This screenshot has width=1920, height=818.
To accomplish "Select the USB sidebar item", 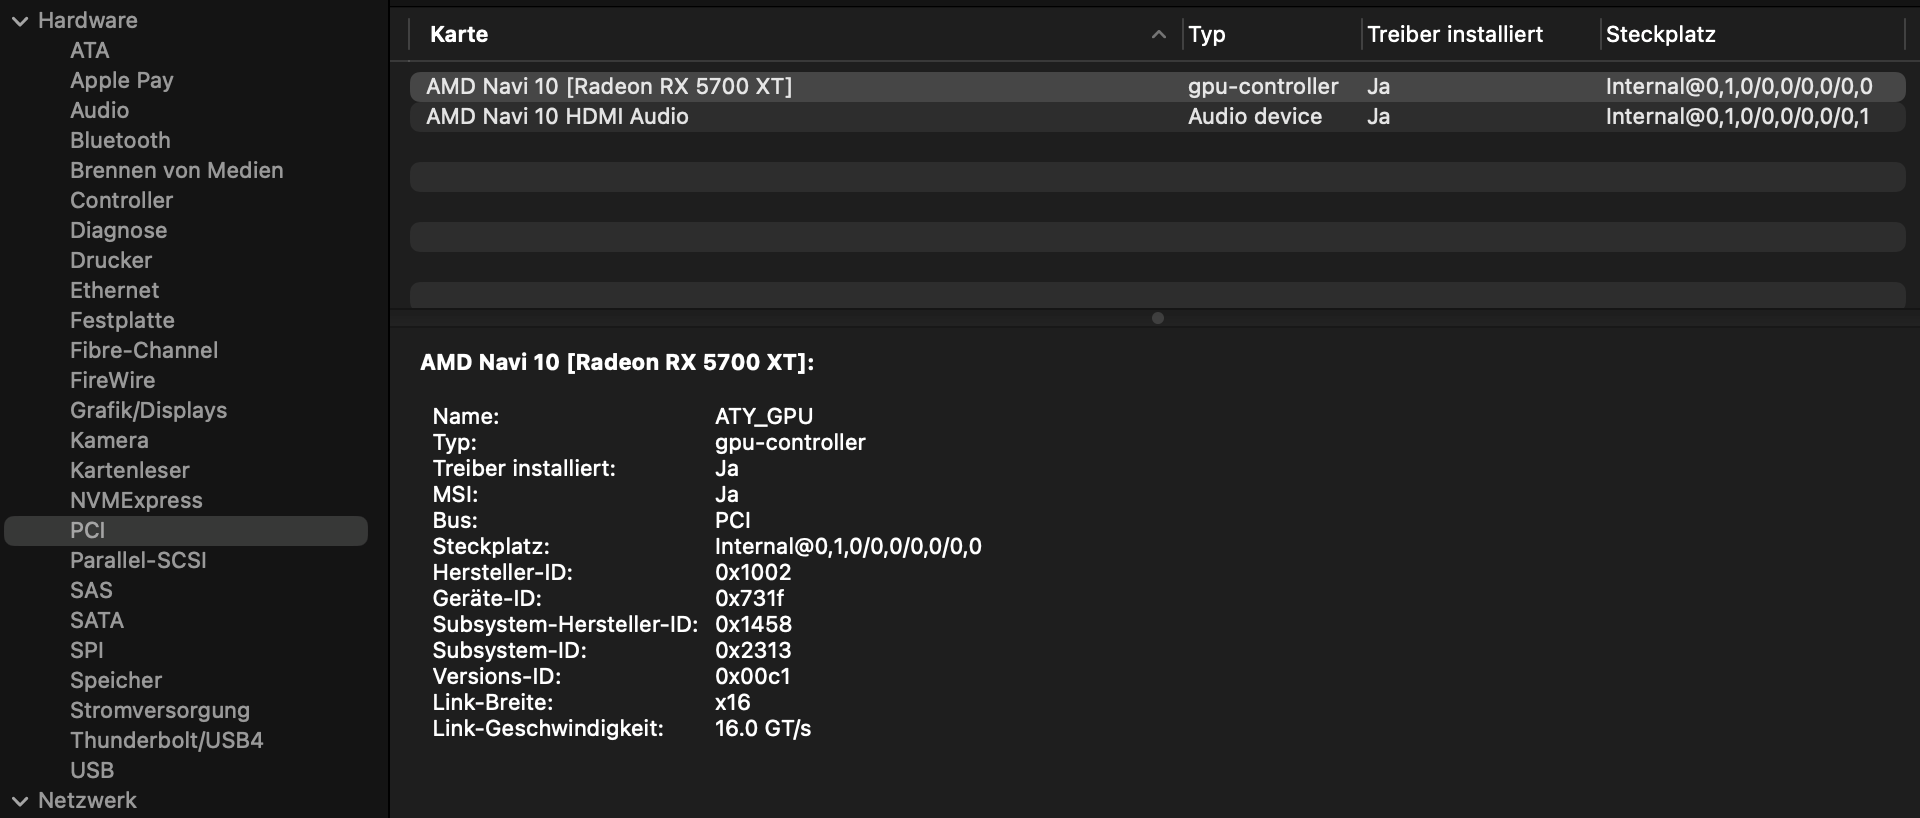I will point(92,771).
